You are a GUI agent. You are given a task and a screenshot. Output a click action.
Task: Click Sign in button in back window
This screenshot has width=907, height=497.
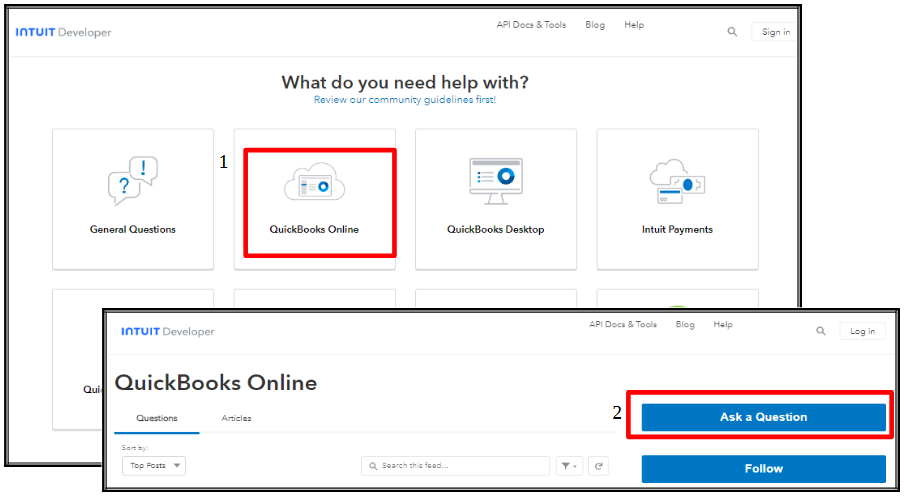click(776, 32)
